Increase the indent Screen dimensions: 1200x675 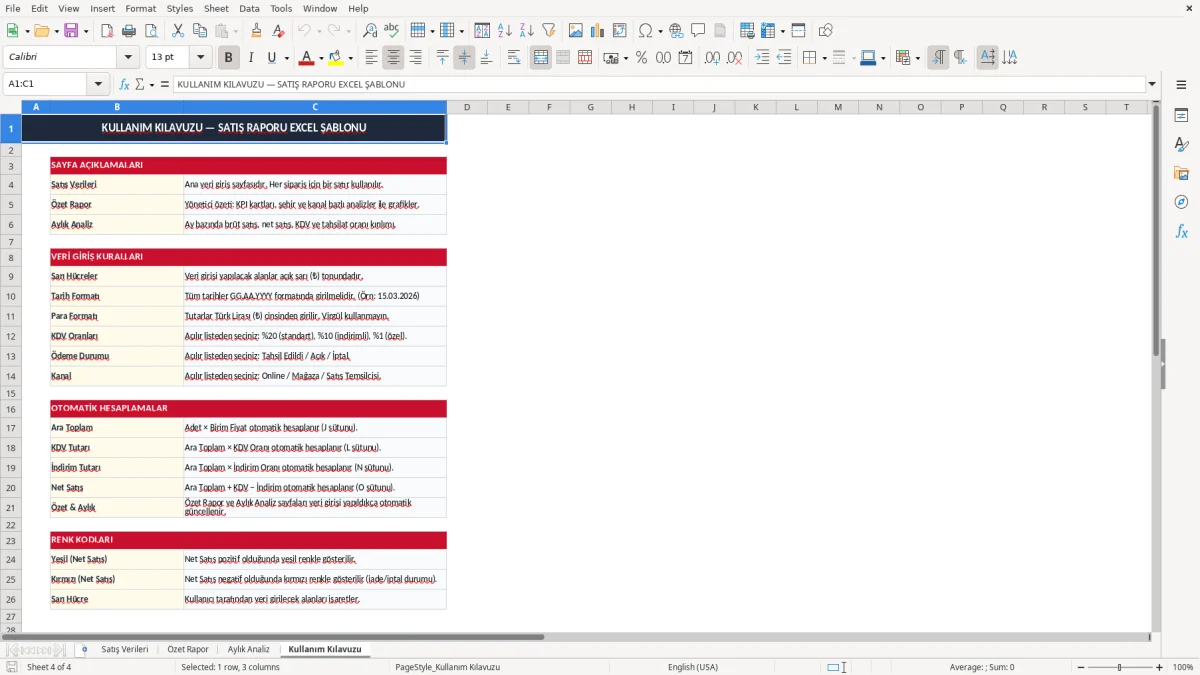pos(762,58)
